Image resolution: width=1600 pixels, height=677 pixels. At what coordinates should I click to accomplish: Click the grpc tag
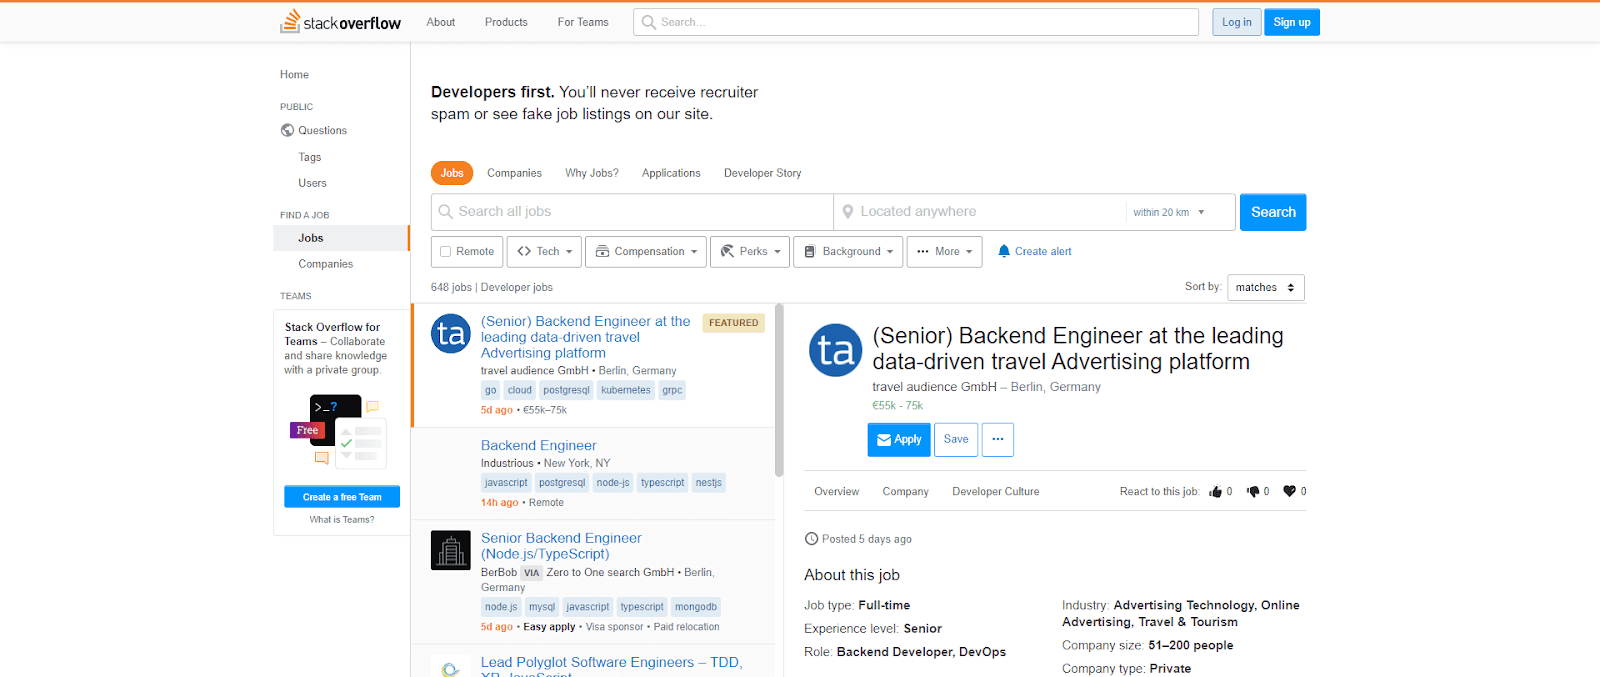(x=672, y=391)
